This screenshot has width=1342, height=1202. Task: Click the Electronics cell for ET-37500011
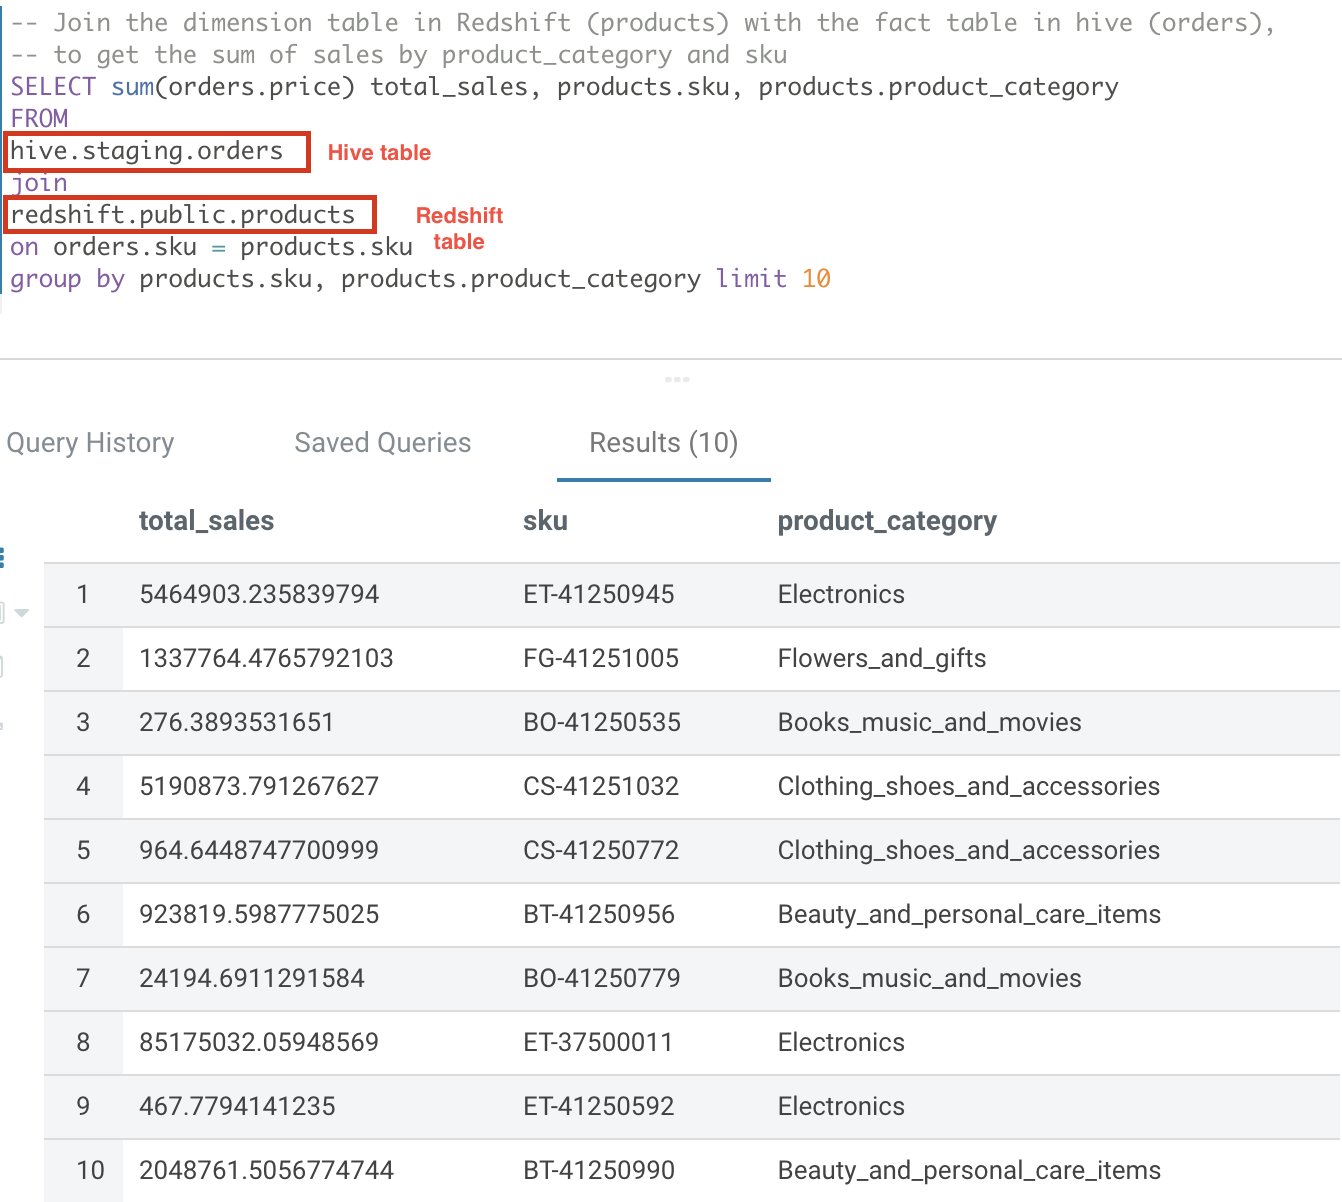click(841, 1042)
